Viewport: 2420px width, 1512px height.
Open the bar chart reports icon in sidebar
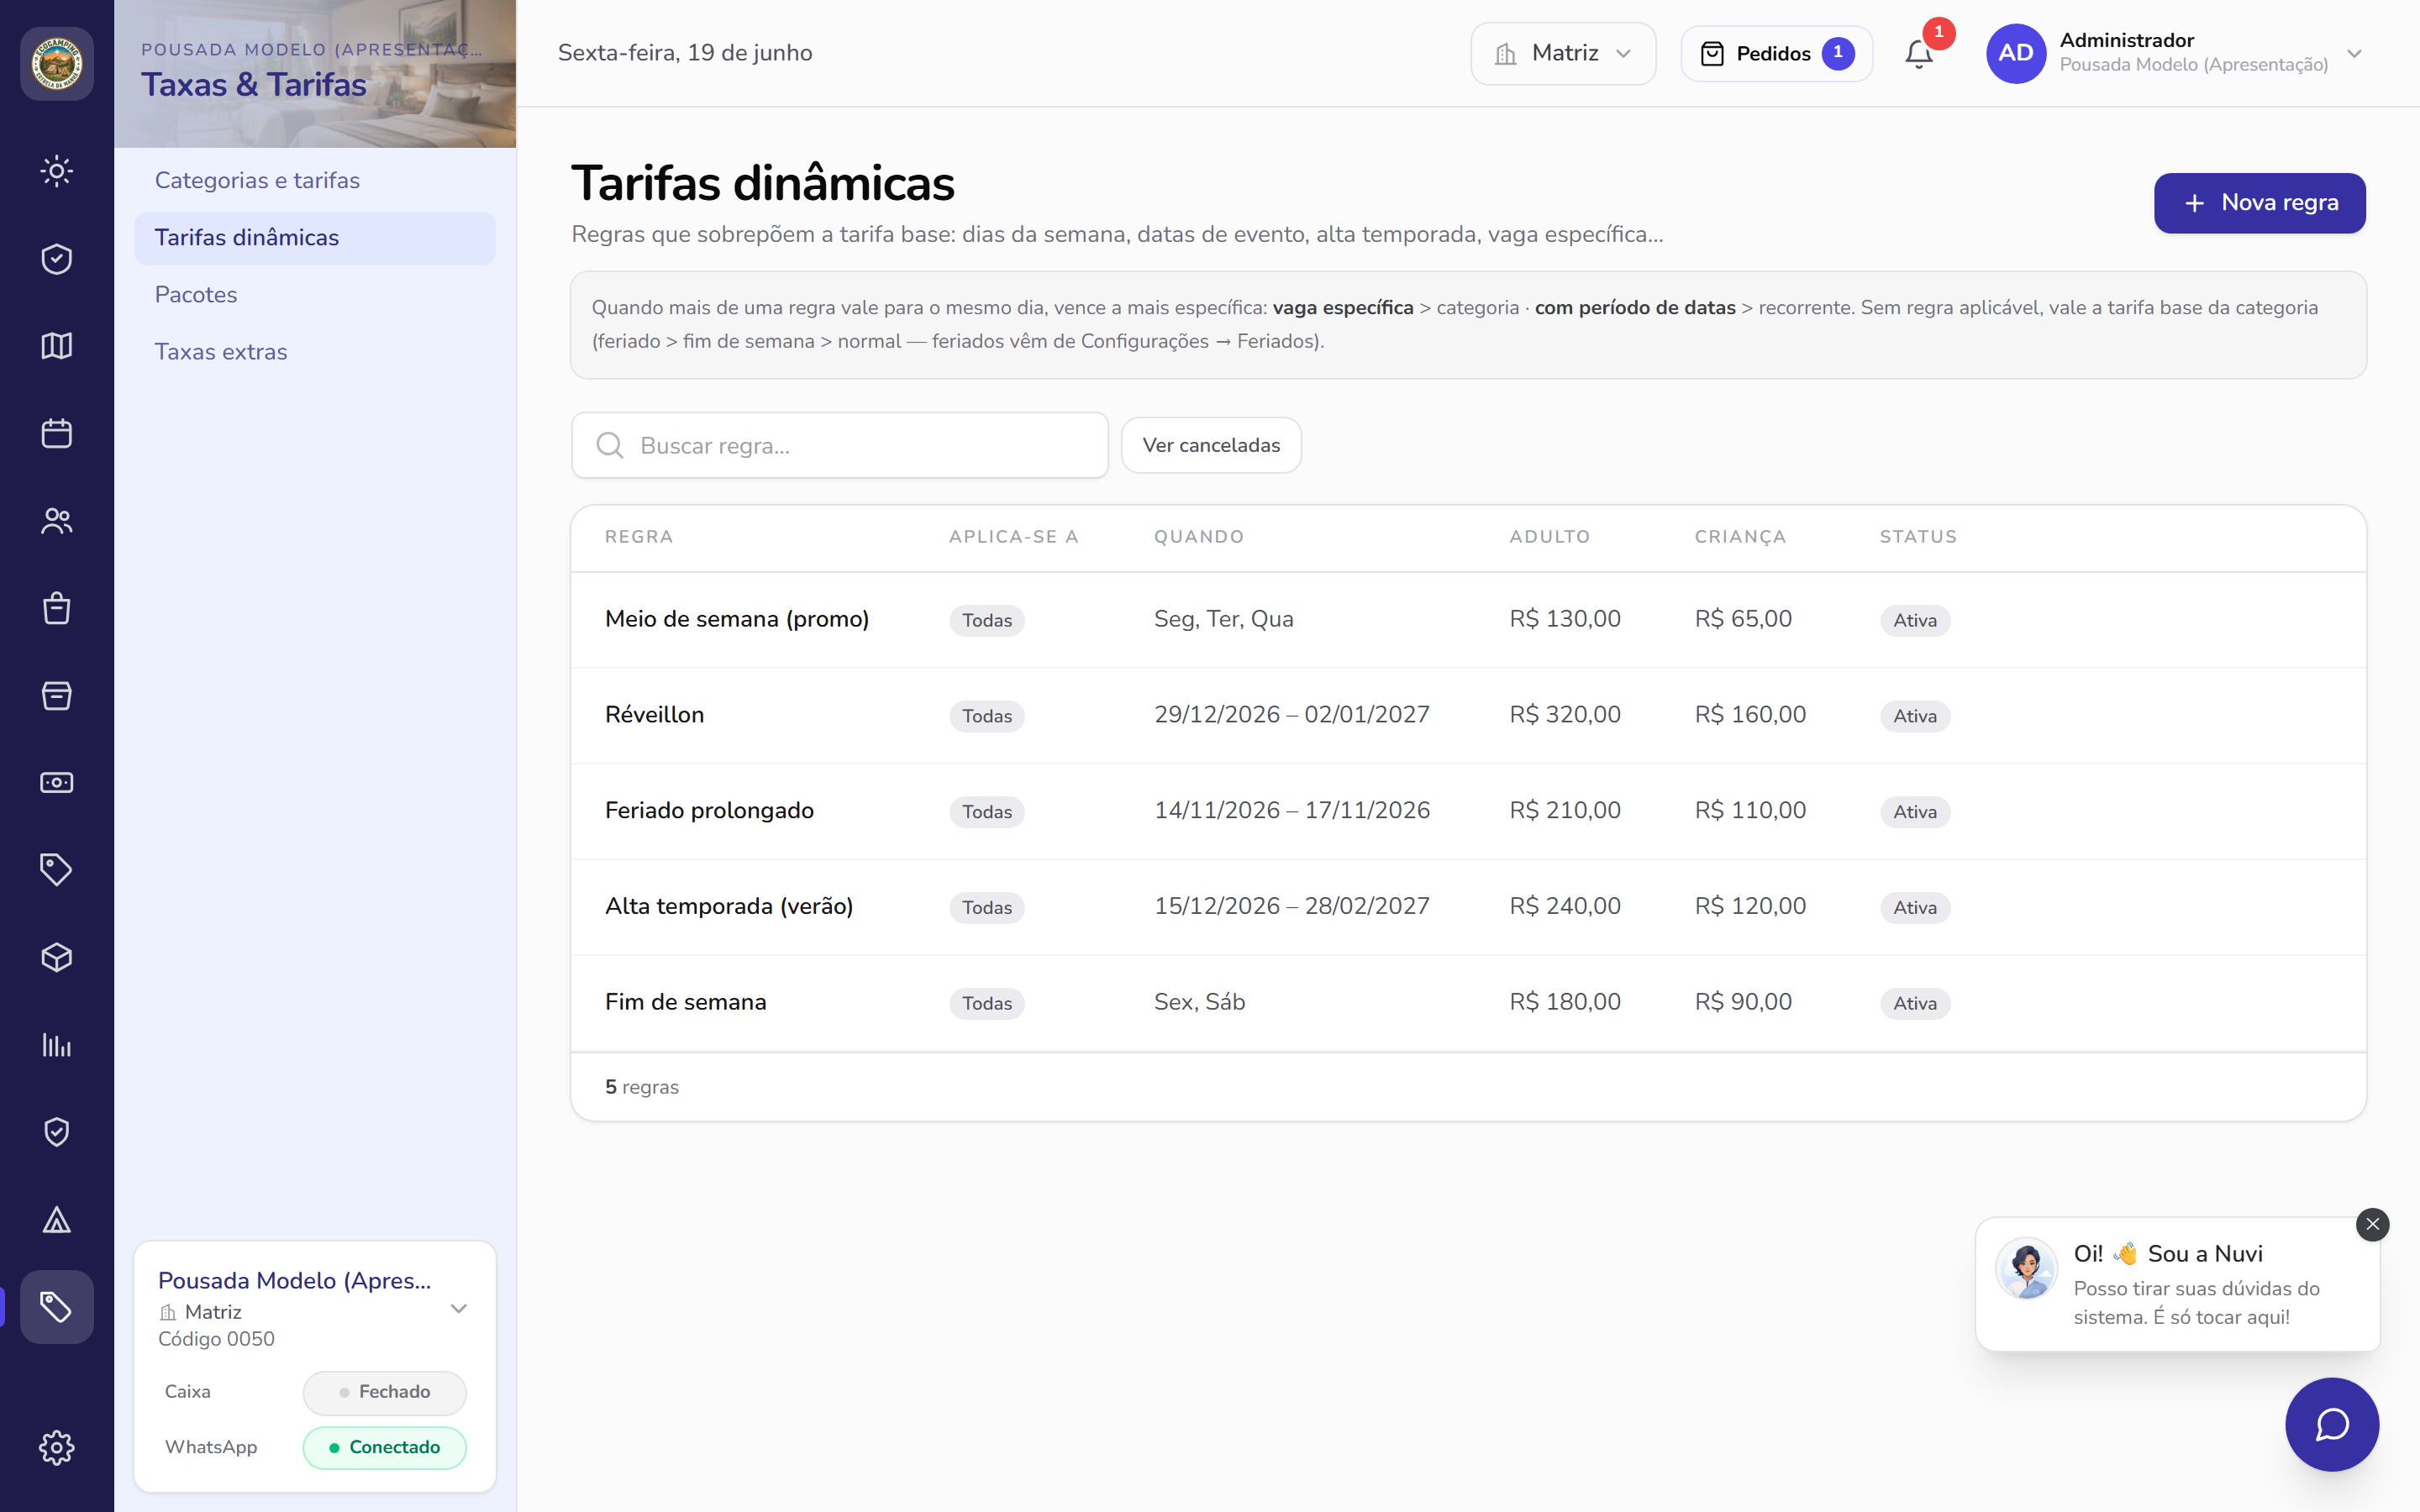click(x=57, y=1045)
